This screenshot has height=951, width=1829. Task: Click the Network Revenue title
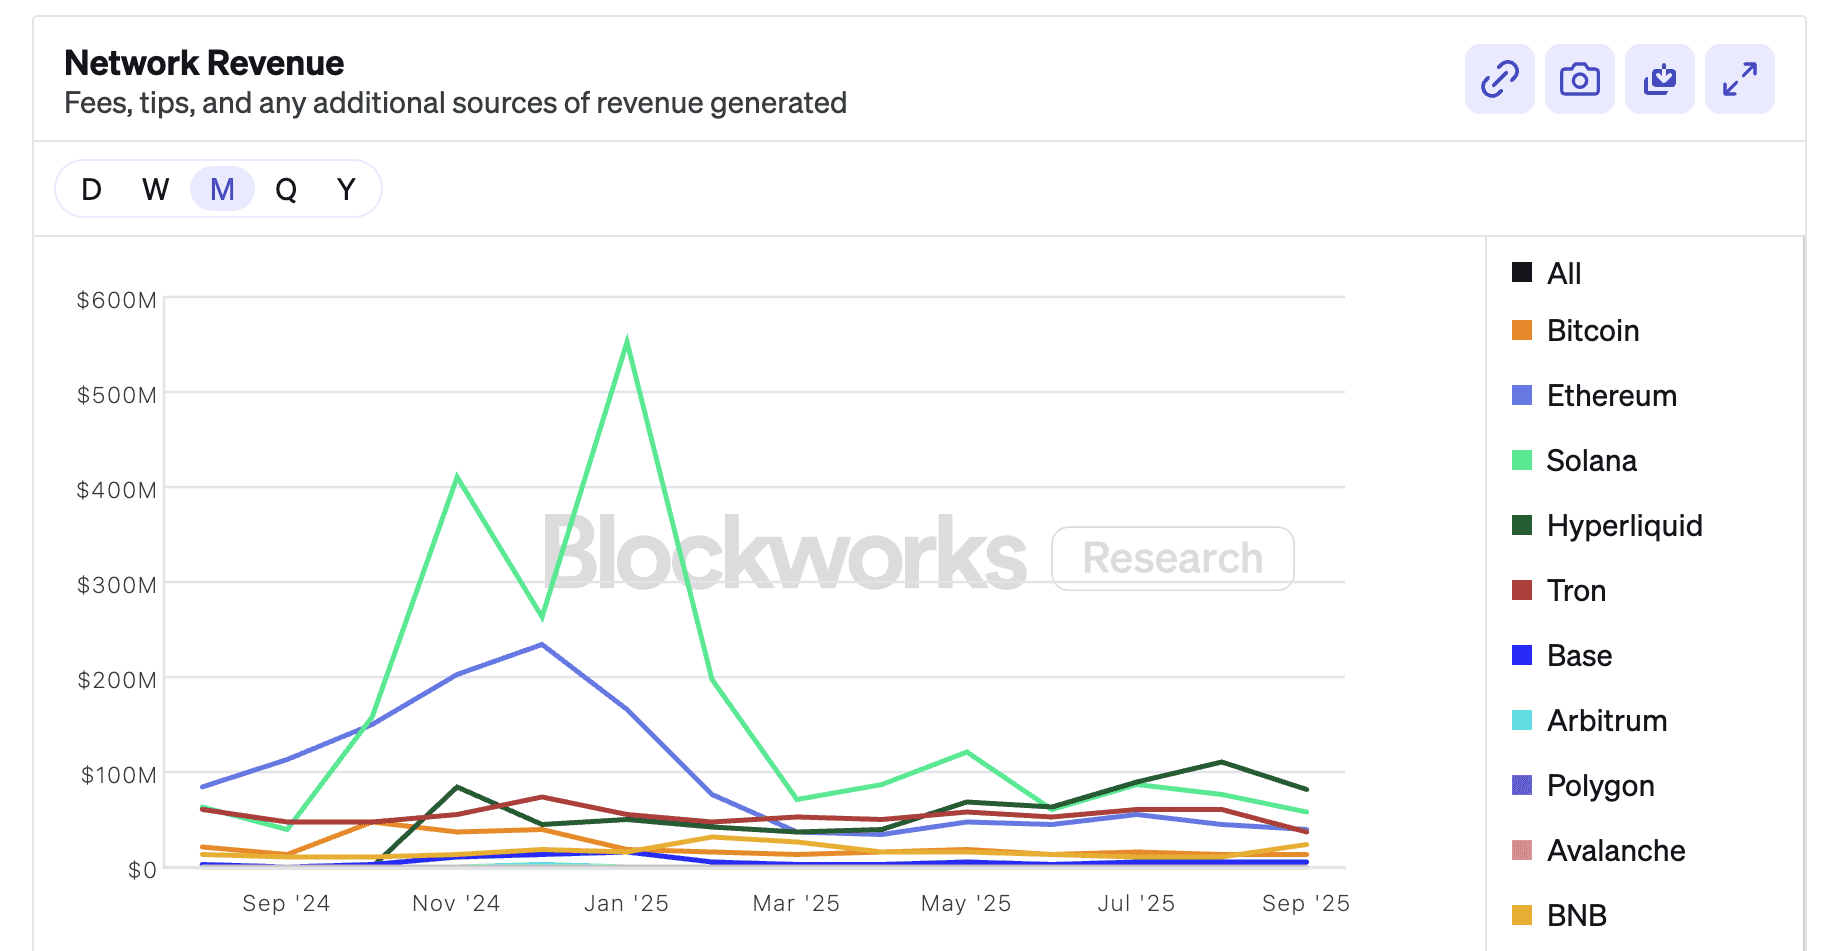(x=204, y=63)
